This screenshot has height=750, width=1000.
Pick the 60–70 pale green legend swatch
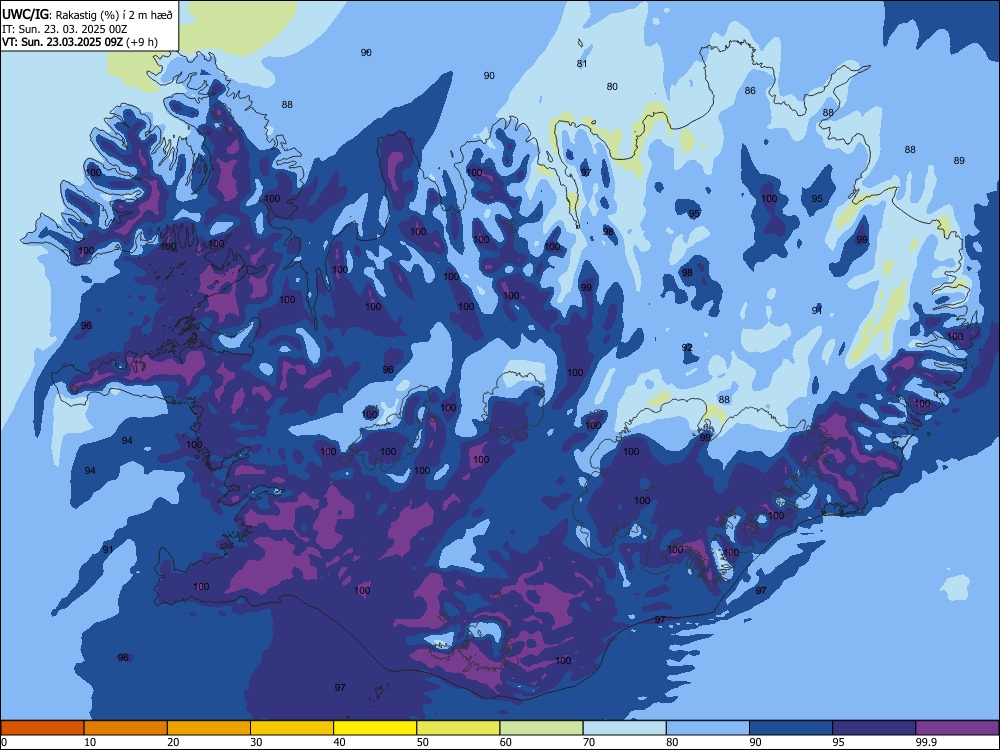tap(541, 728)
